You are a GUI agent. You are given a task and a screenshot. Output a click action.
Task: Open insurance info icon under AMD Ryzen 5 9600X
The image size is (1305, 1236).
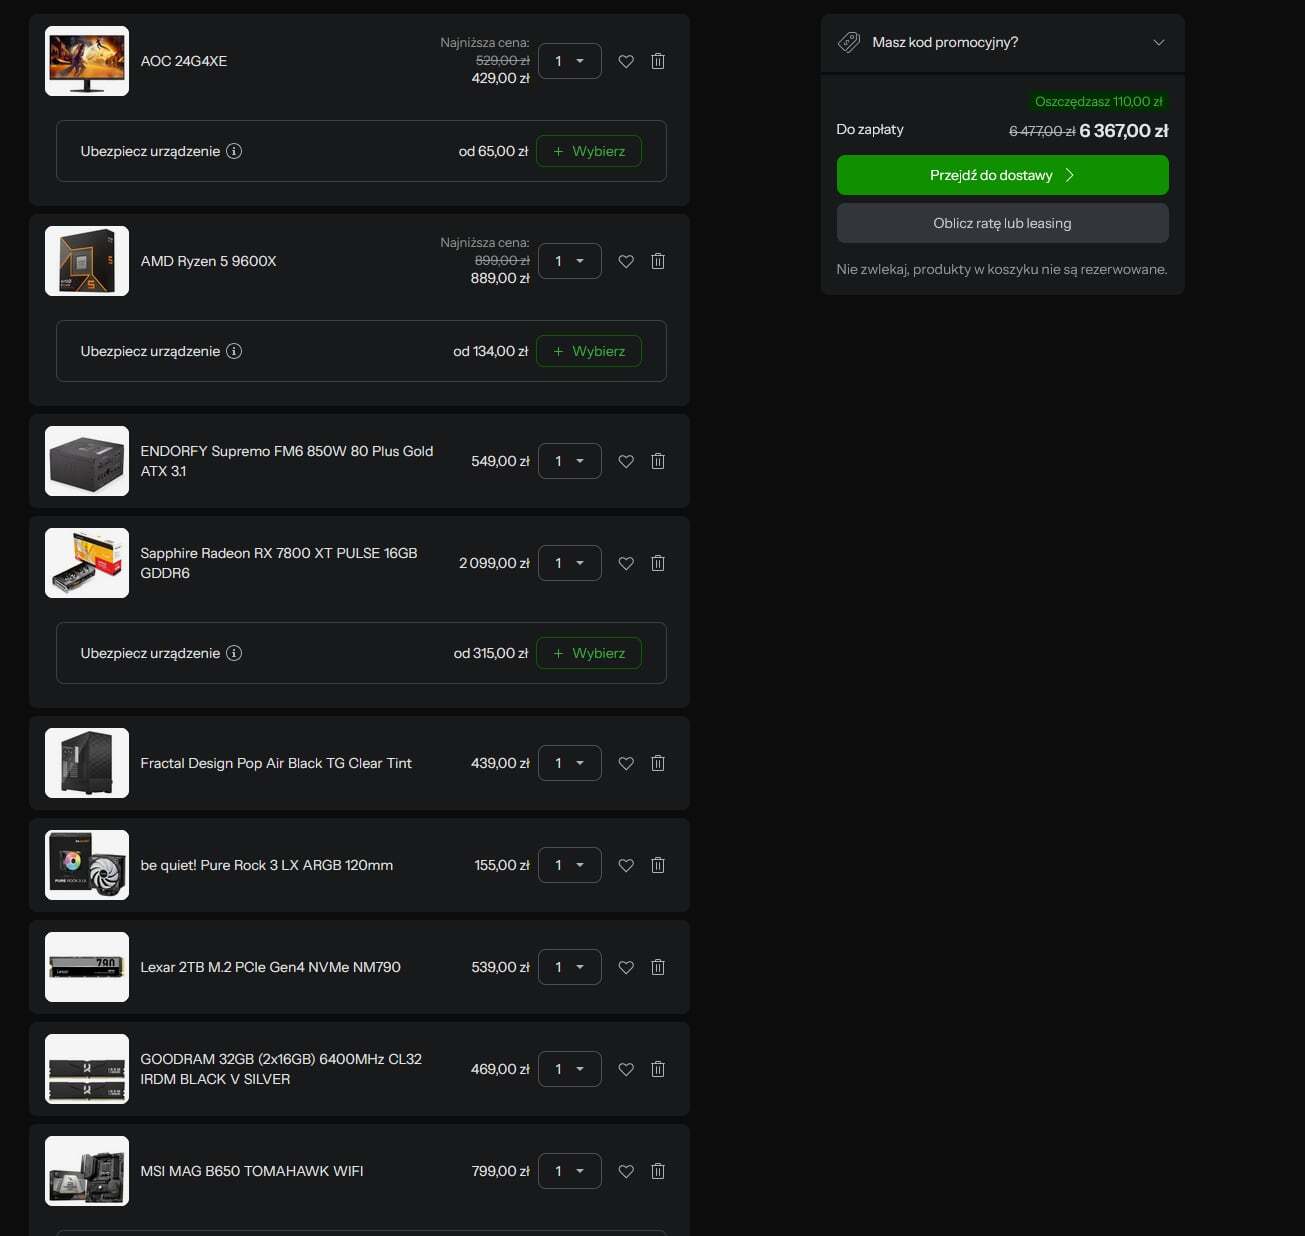click(234, 351)
